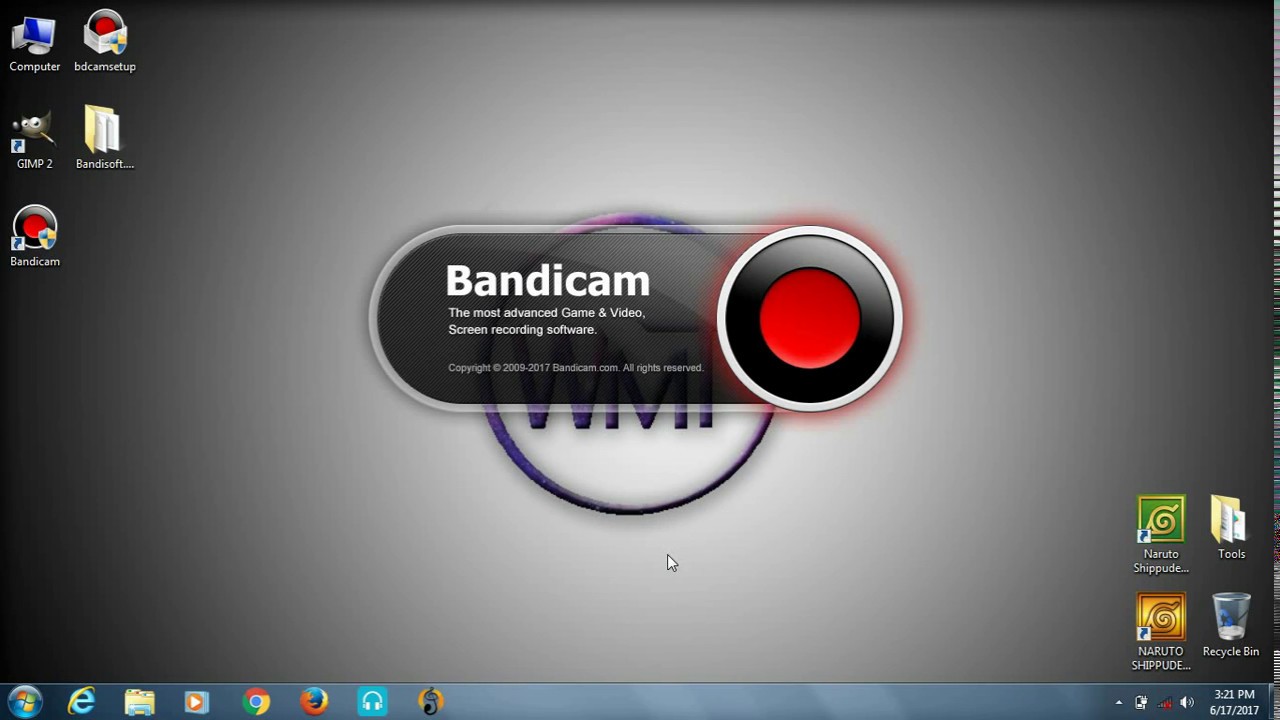Image resolution: width=1280 pixels, height=720 pixels.
Task: Open the teal headphones app on taskbar
Action: 372,702
